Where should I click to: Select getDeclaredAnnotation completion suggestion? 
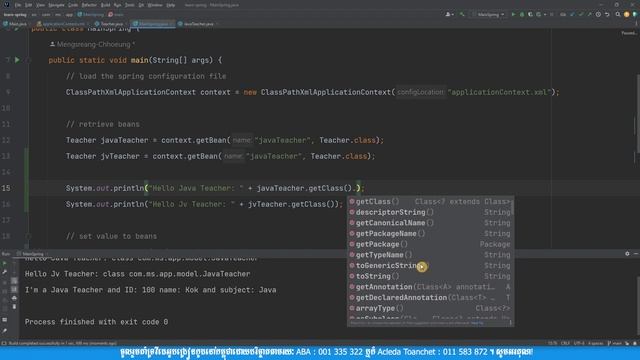431,298
